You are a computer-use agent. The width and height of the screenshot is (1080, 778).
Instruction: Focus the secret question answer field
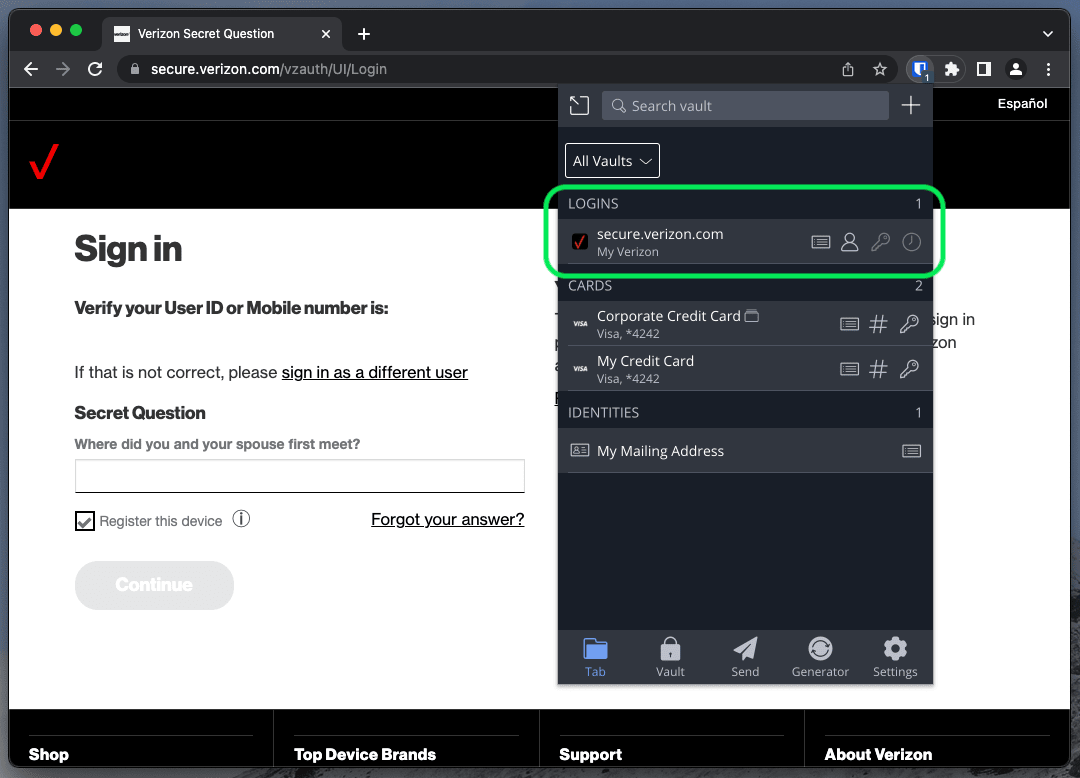[300, 476]
